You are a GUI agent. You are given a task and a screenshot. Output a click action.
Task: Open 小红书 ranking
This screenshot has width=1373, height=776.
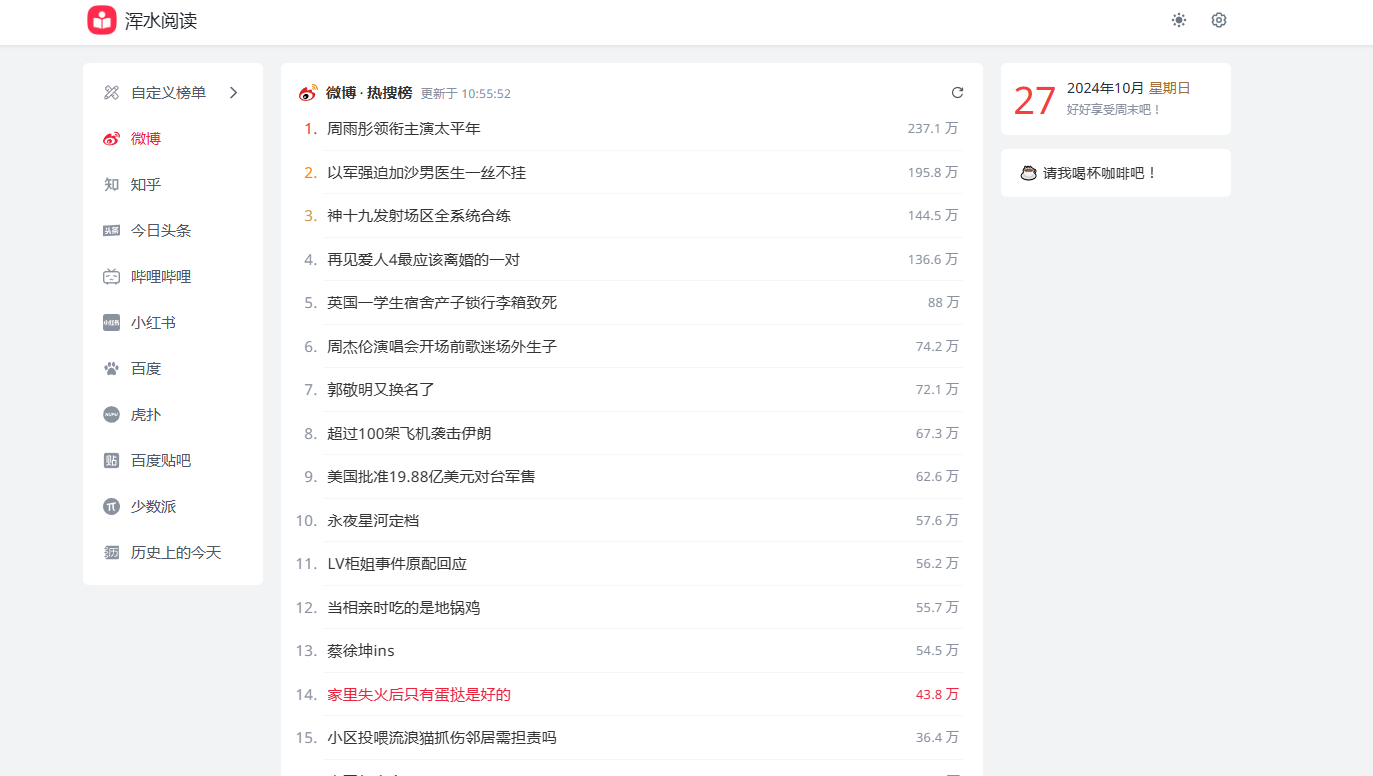pyautogui.click(x=173, y=323)
